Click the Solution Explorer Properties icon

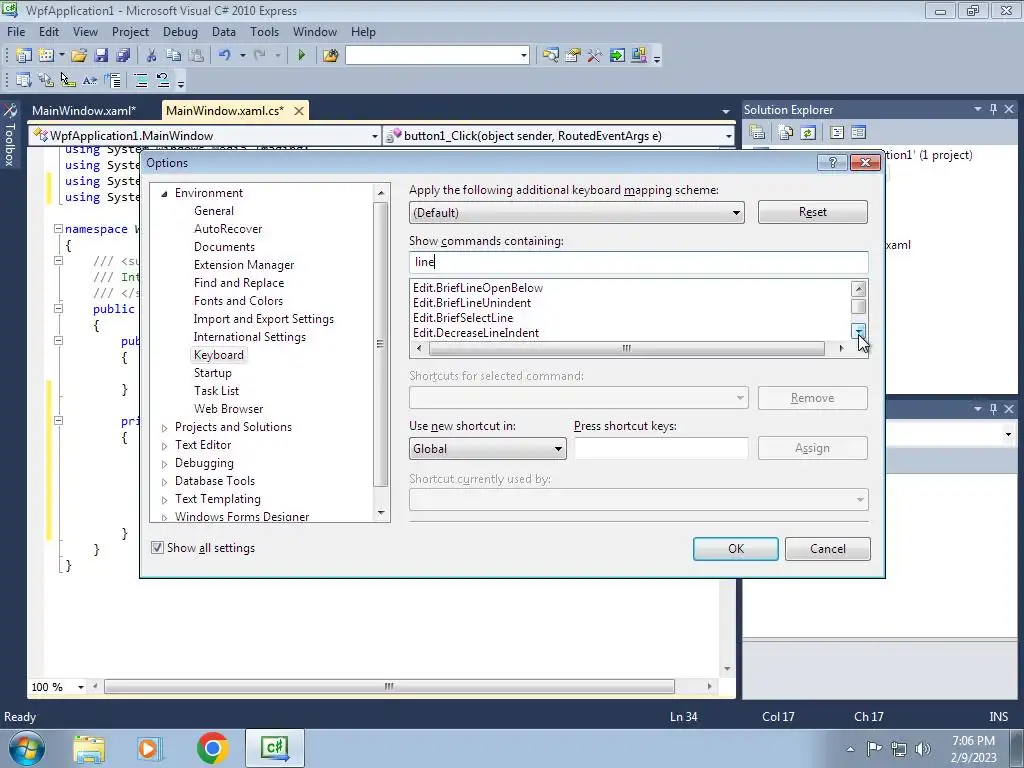tap(757, 133)
